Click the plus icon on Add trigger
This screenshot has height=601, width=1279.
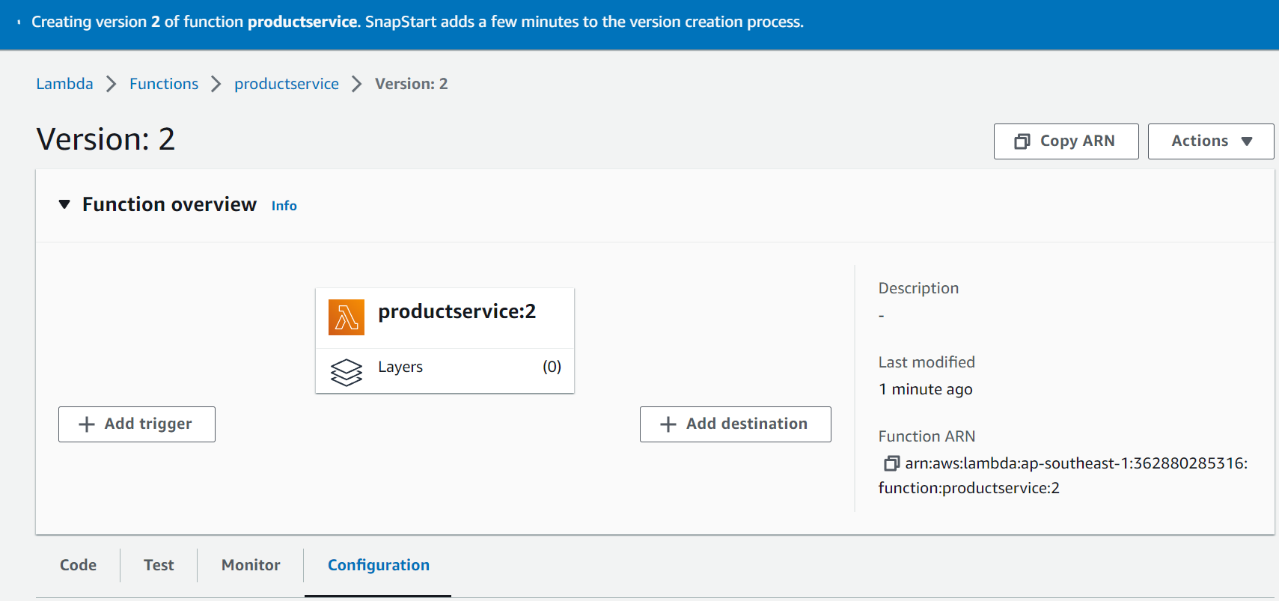tap(85, 423)
